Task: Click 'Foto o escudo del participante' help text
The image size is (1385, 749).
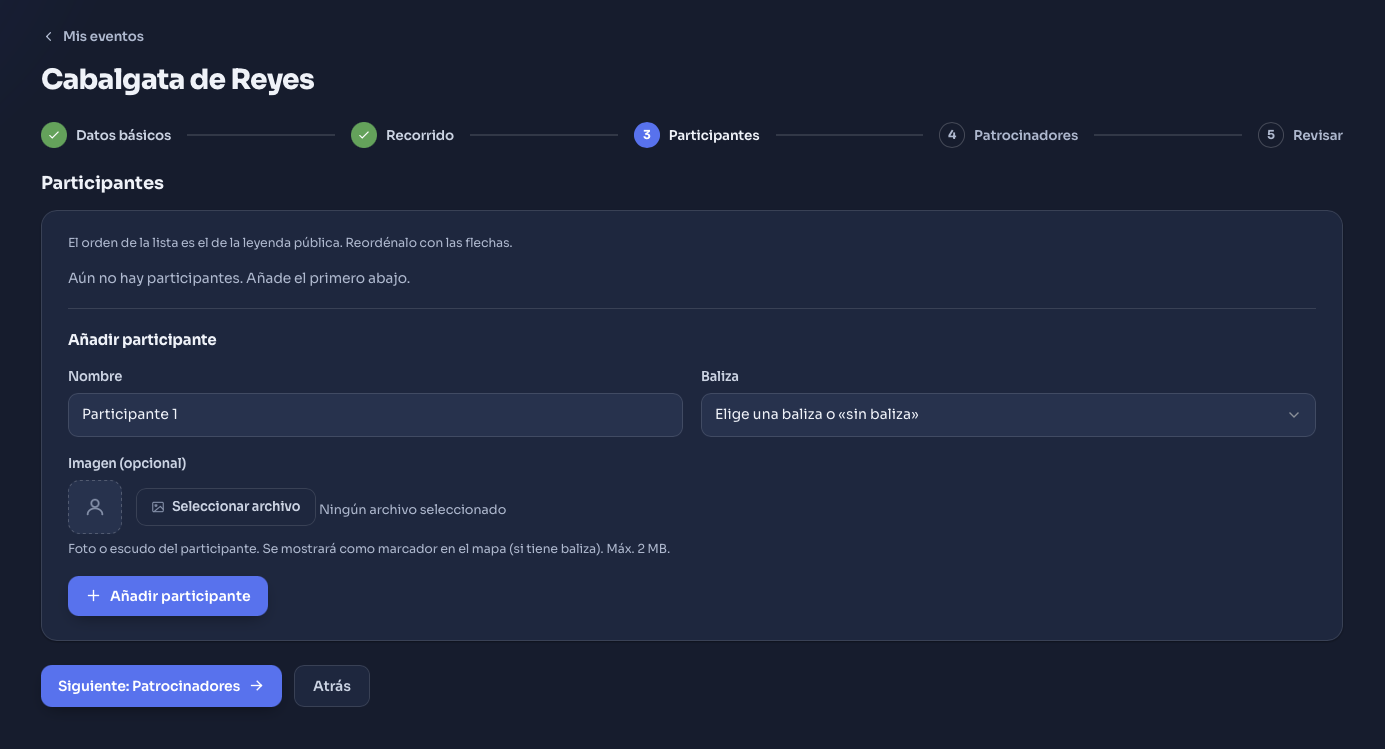Action: click(369, 548)
